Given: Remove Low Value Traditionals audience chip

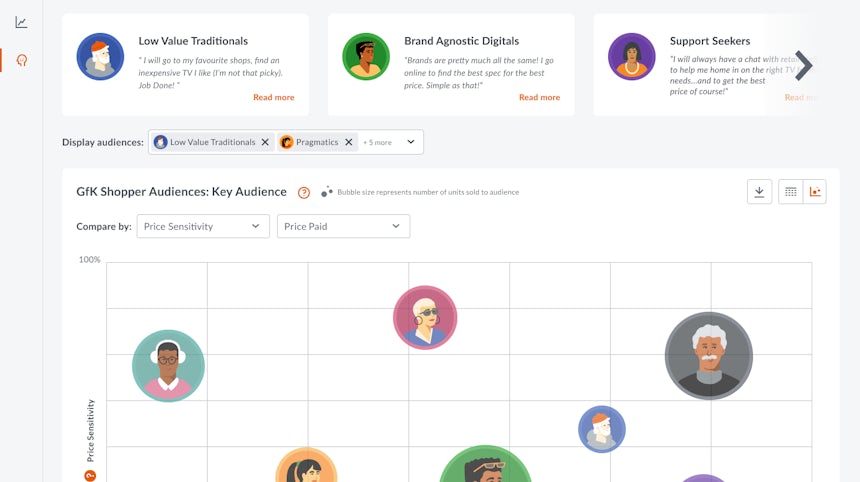Looking at the screenshot, I should (x=265, y=142).
